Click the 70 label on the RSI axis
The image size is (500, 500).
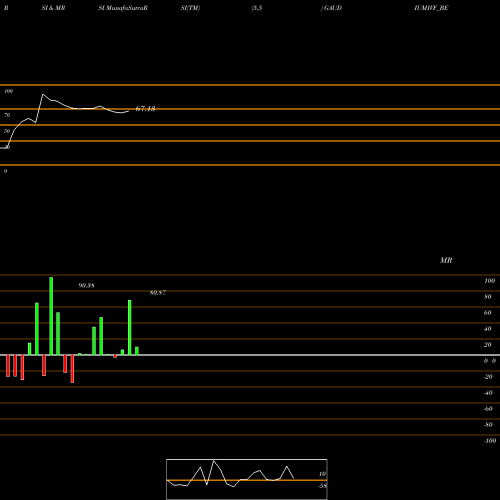coord(7,115)
